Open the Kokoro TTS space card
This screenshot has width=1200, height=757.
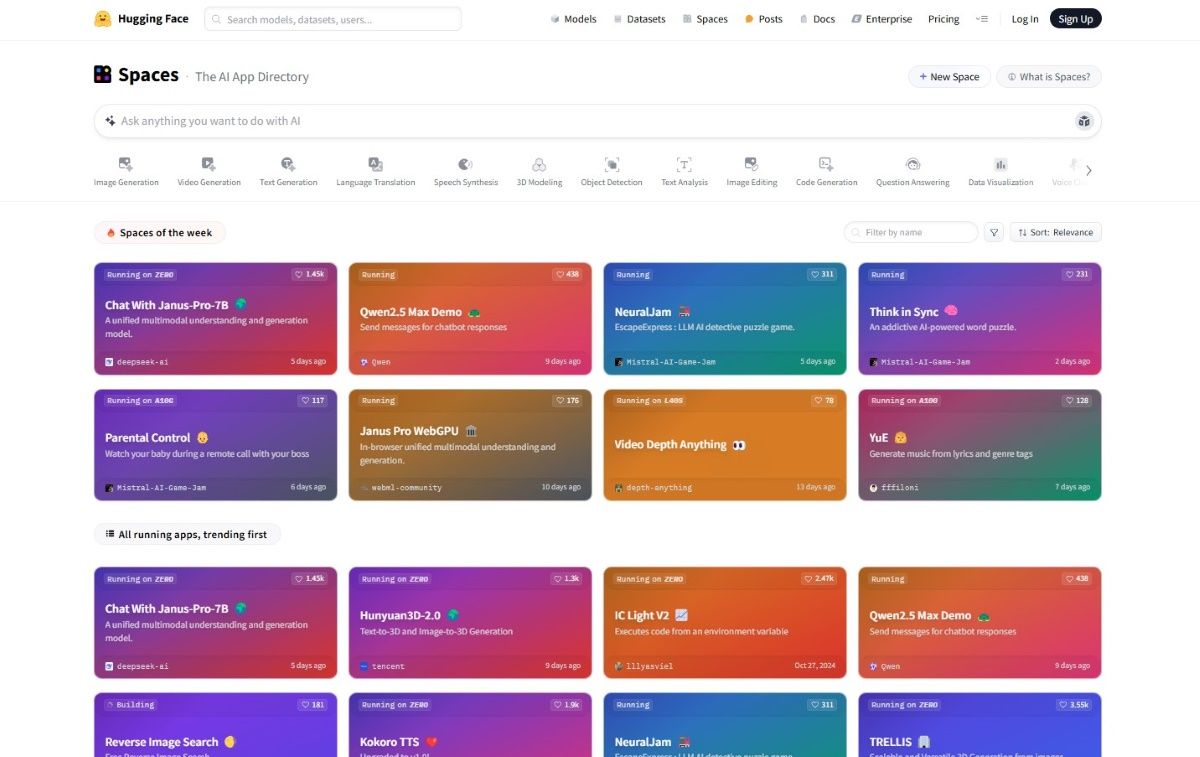tap(470, 725)
